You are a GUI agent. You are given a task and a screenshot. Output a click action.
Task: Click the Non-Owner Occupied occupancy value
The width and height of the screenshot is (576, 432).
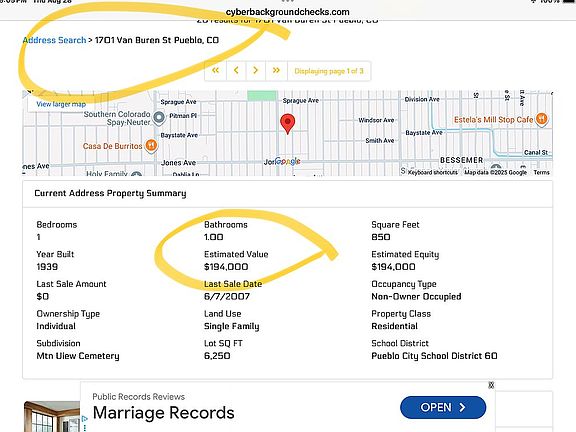click(416, 296)
